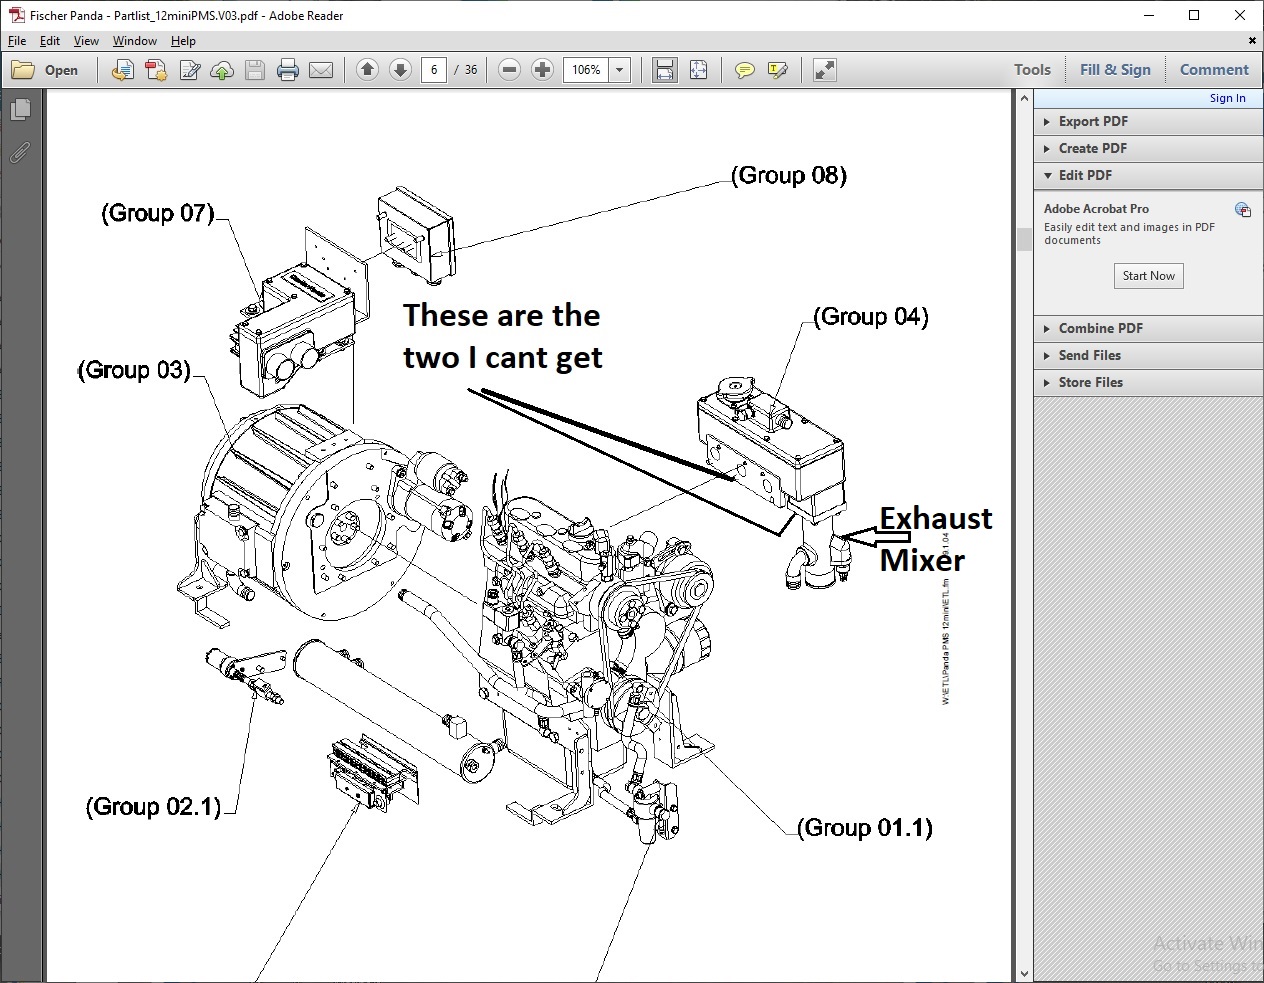Click the Read mode expand icon

tap(824, 70)
